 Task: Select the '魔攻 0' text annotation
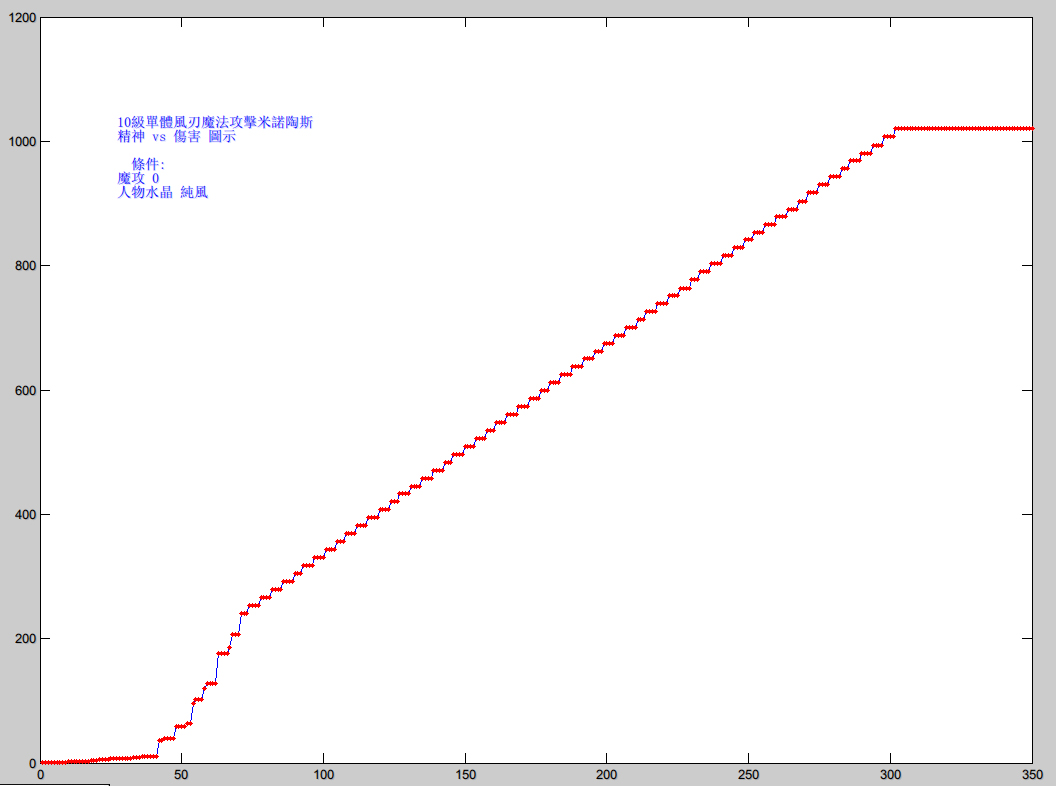click(x=137, y=178)
